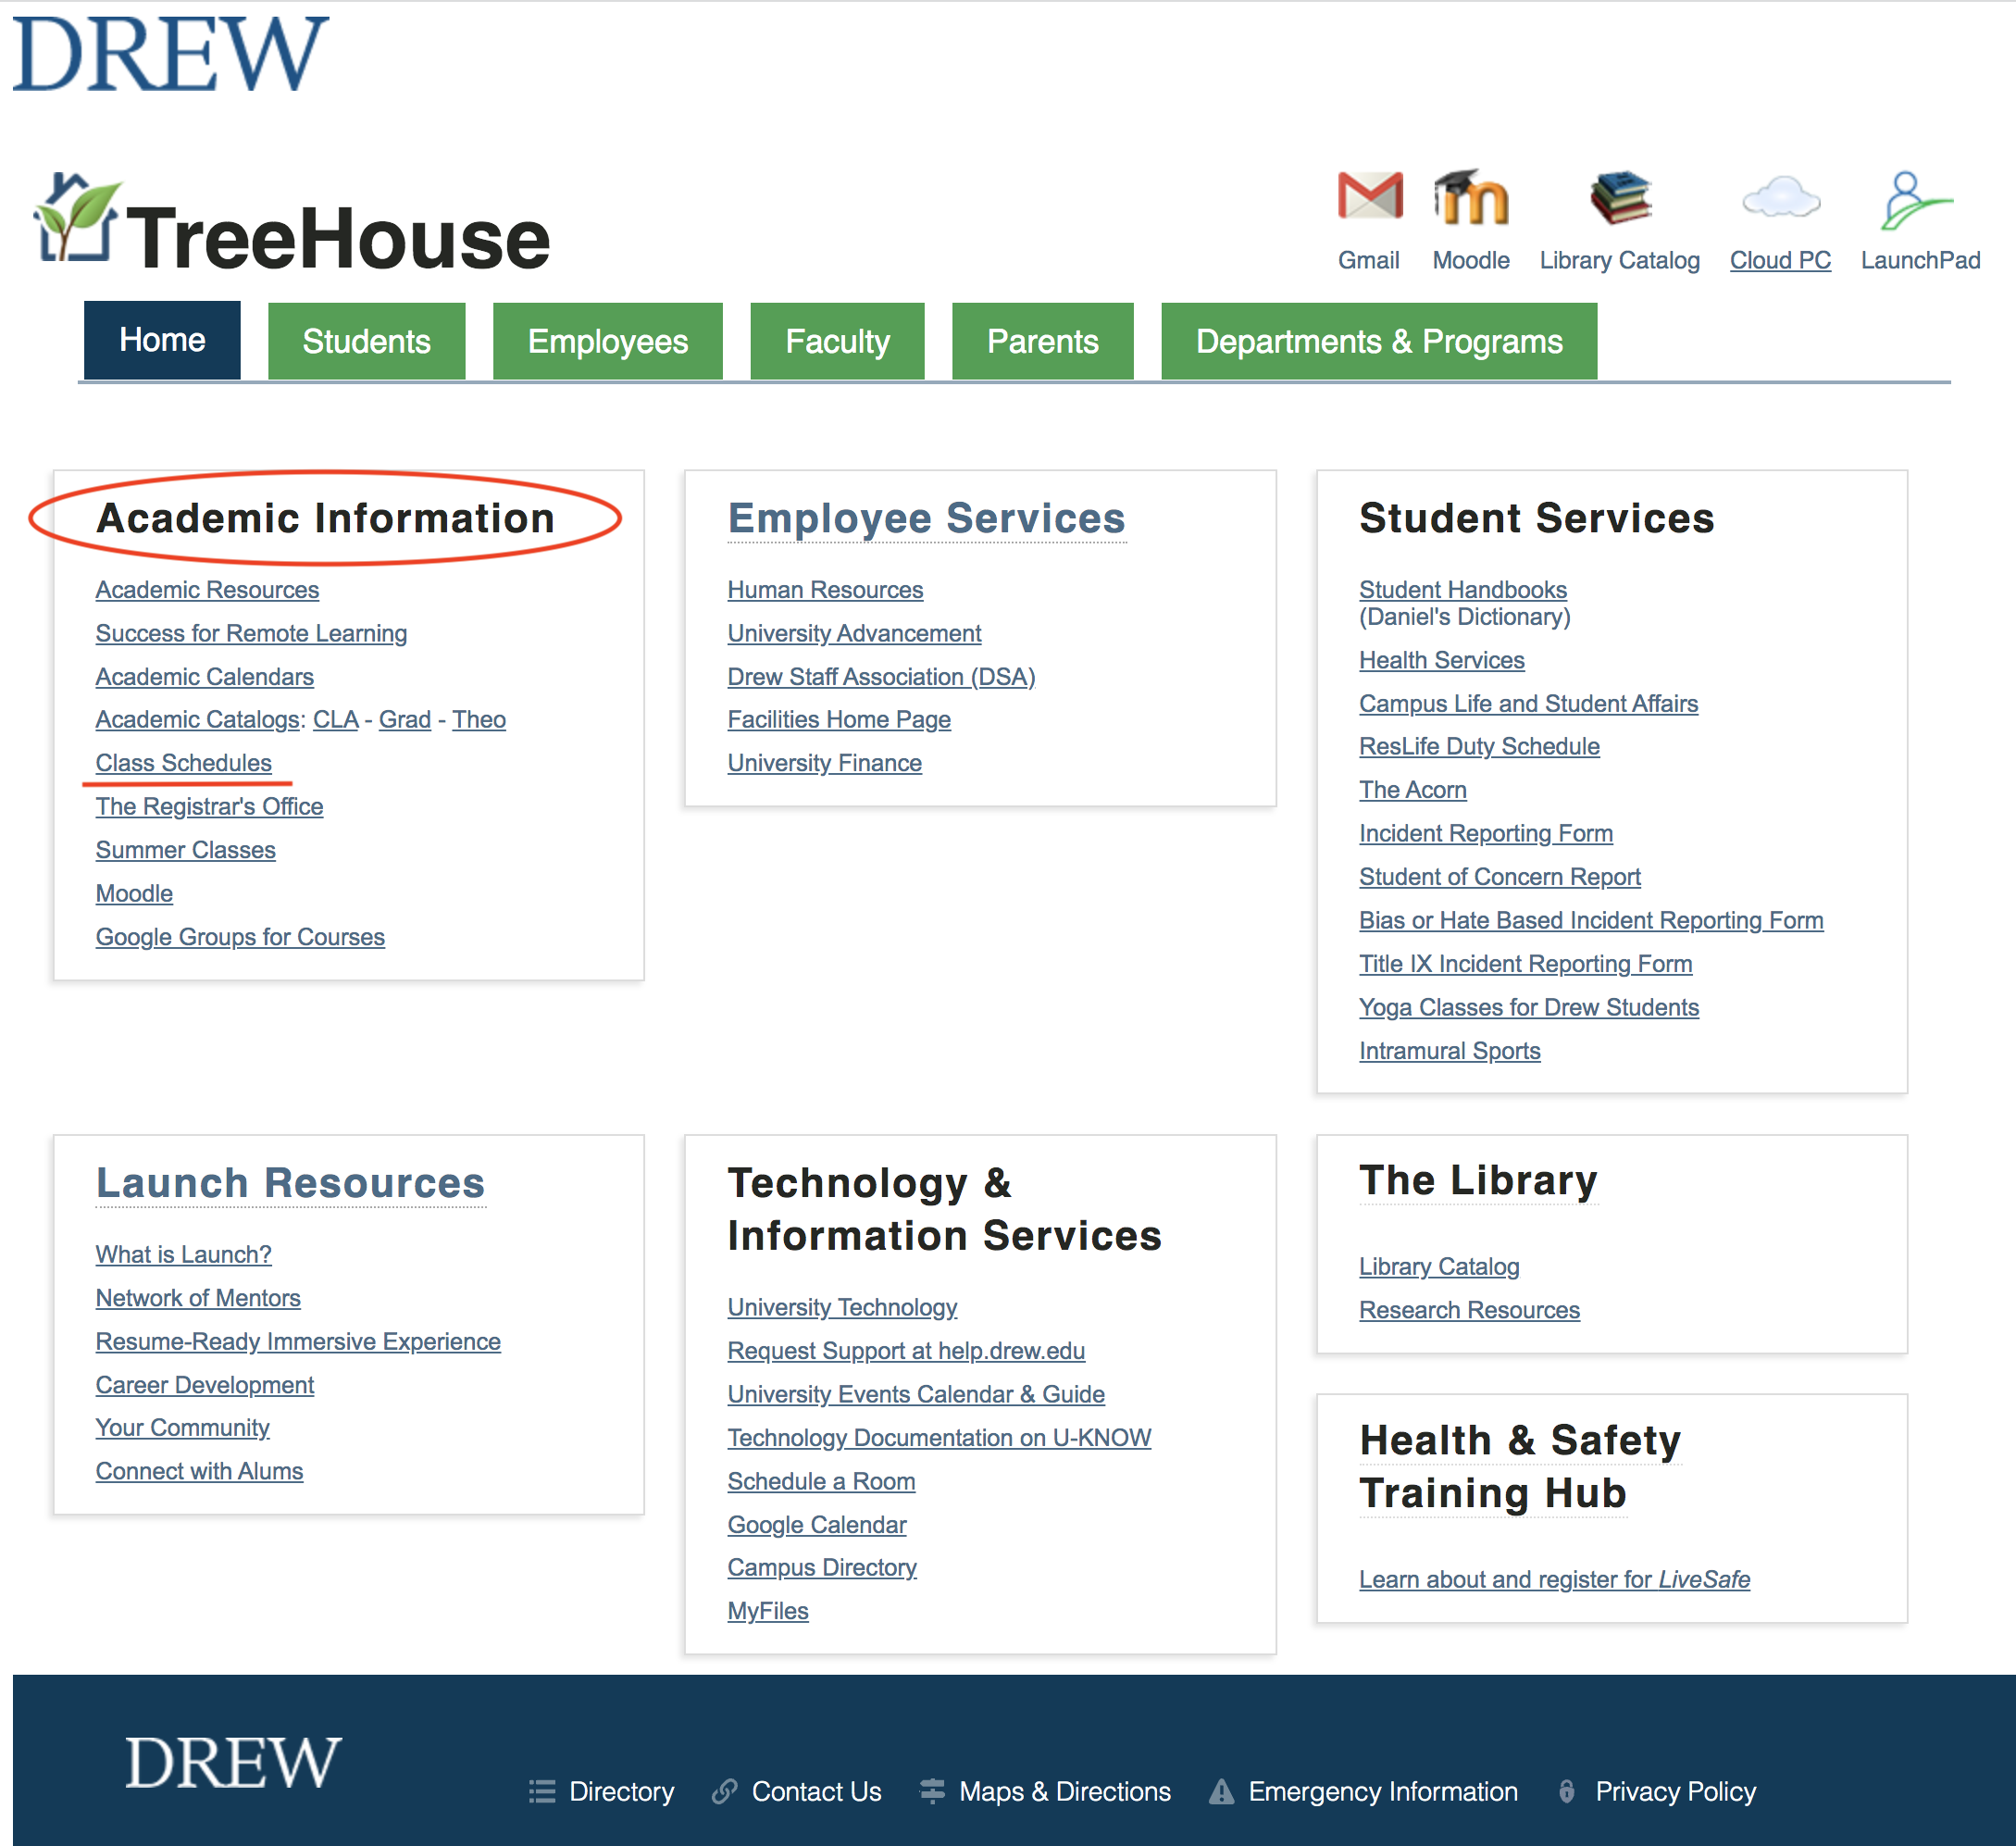Image resolution: width=2016 pixels, height=1846 pixels.
Task: Click the Library Catalog link under The Library
Action: 1439,1267
